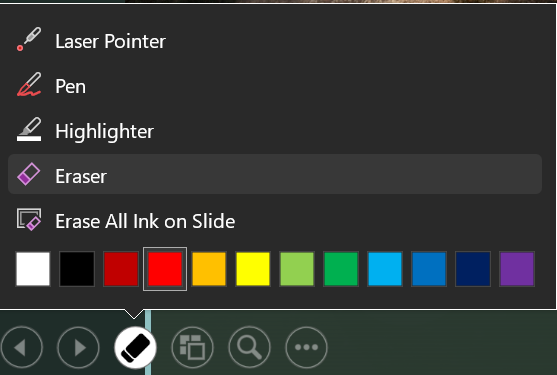Open the See All Slides view
This screenshot has width=557, height=375.
click(x=193, y=347)
